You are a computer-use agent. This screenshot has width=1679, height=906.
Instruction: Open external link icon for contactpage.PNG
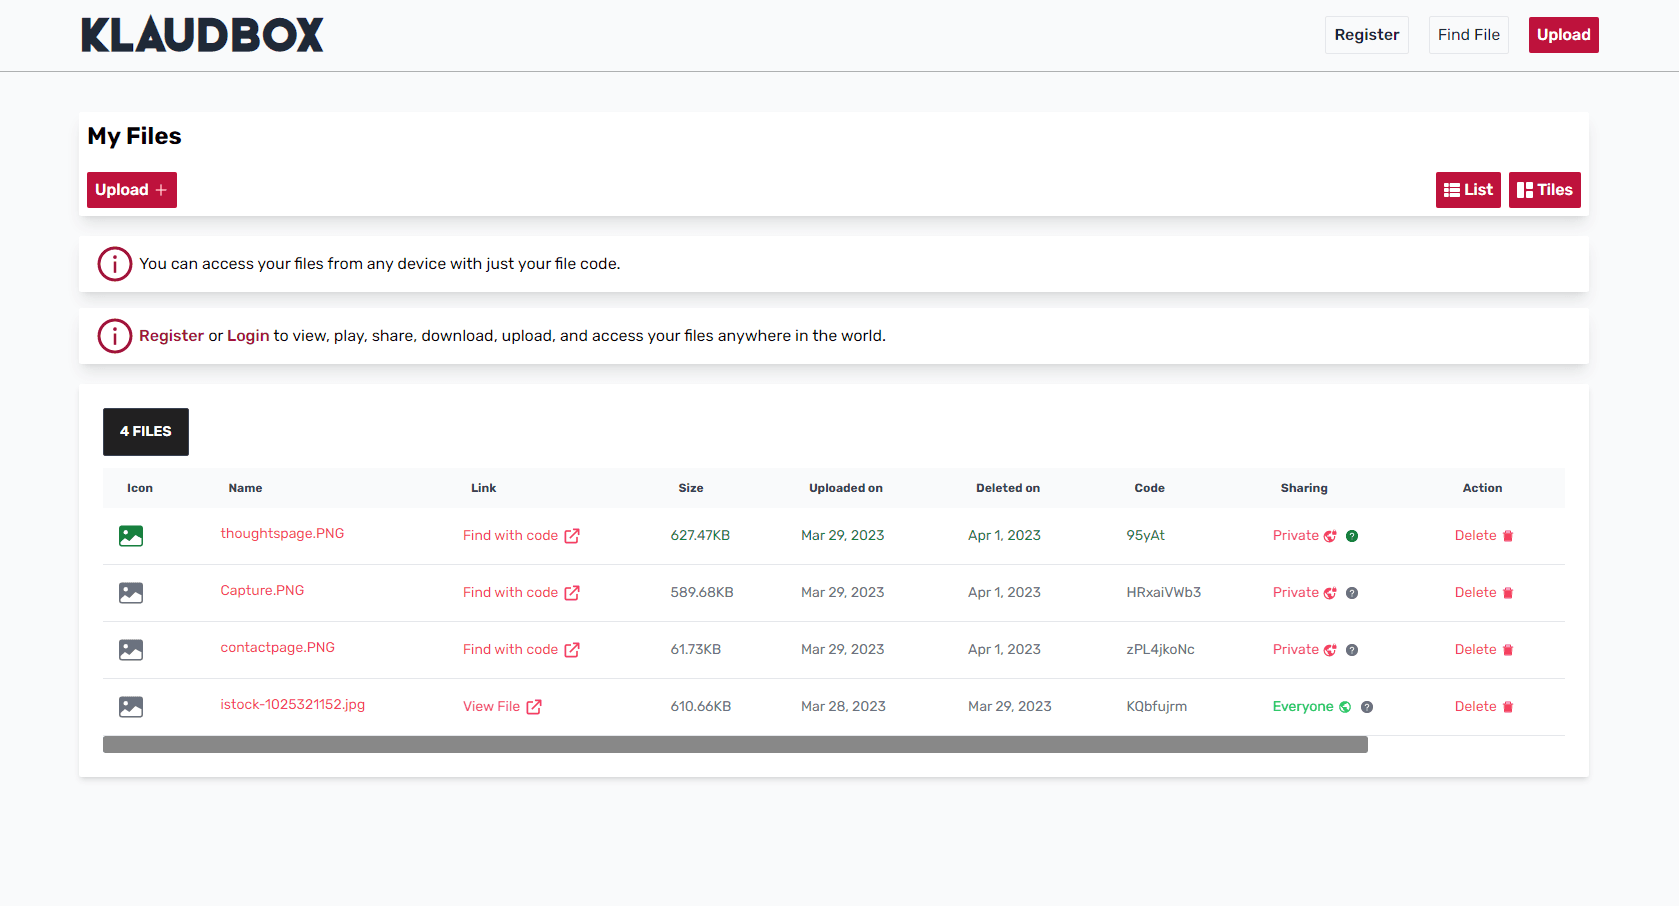click(x=572, y=650)
